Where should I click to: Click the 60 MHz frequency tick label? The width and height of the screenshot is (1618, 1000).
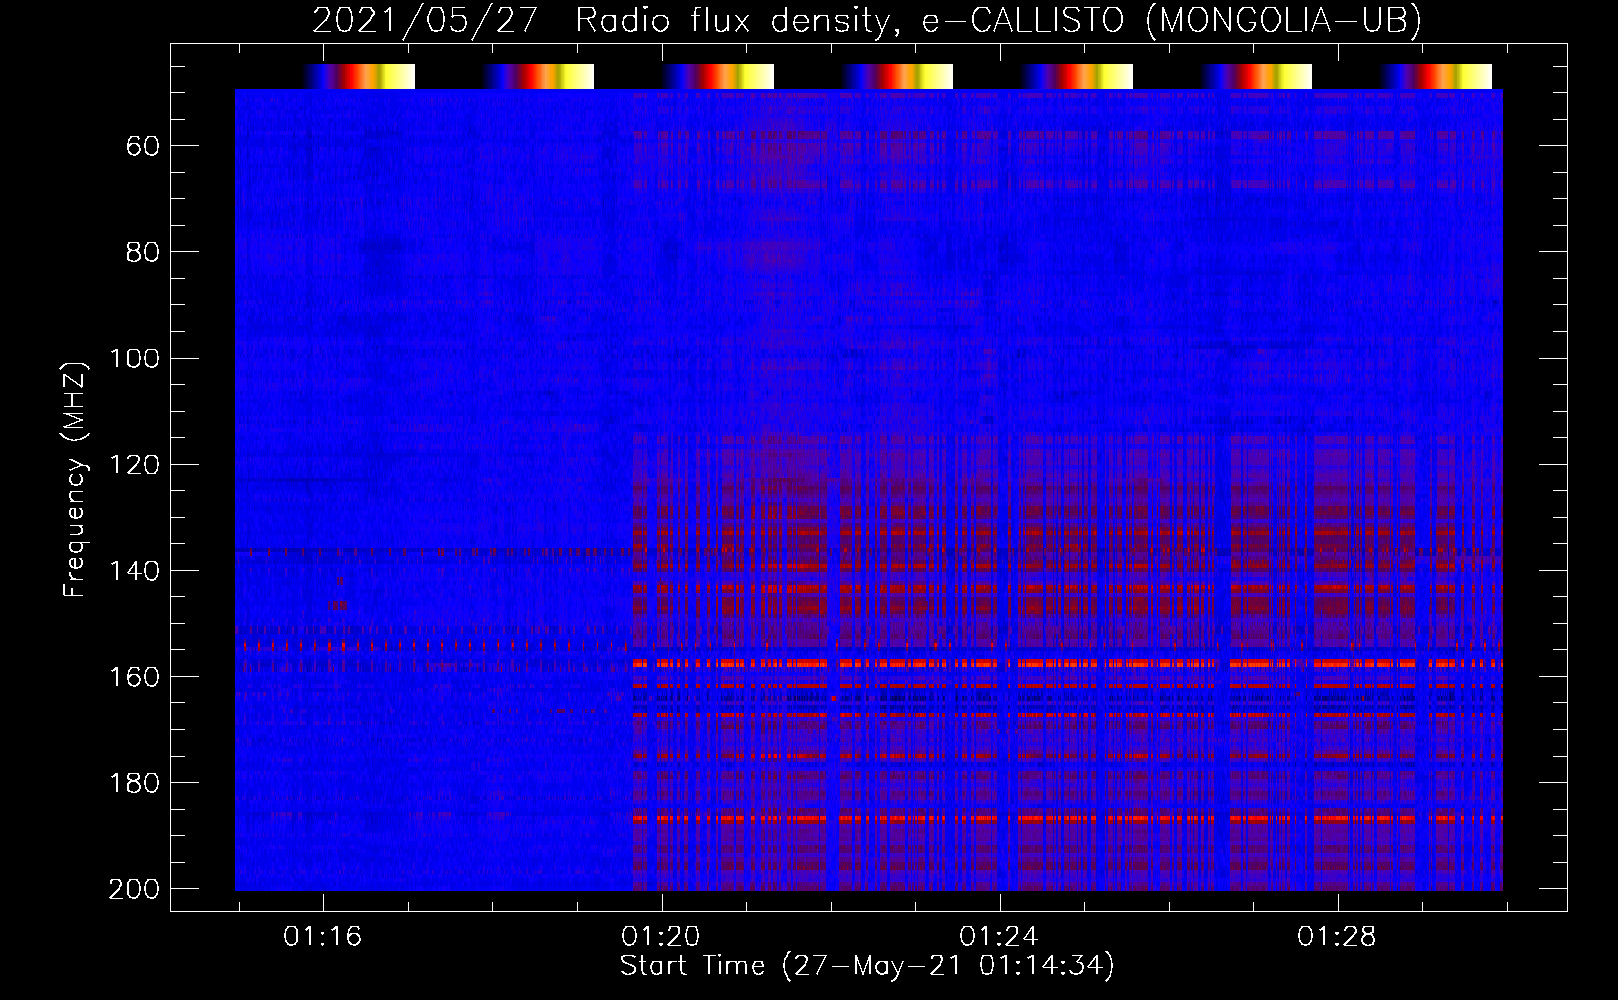click(143, 146)
